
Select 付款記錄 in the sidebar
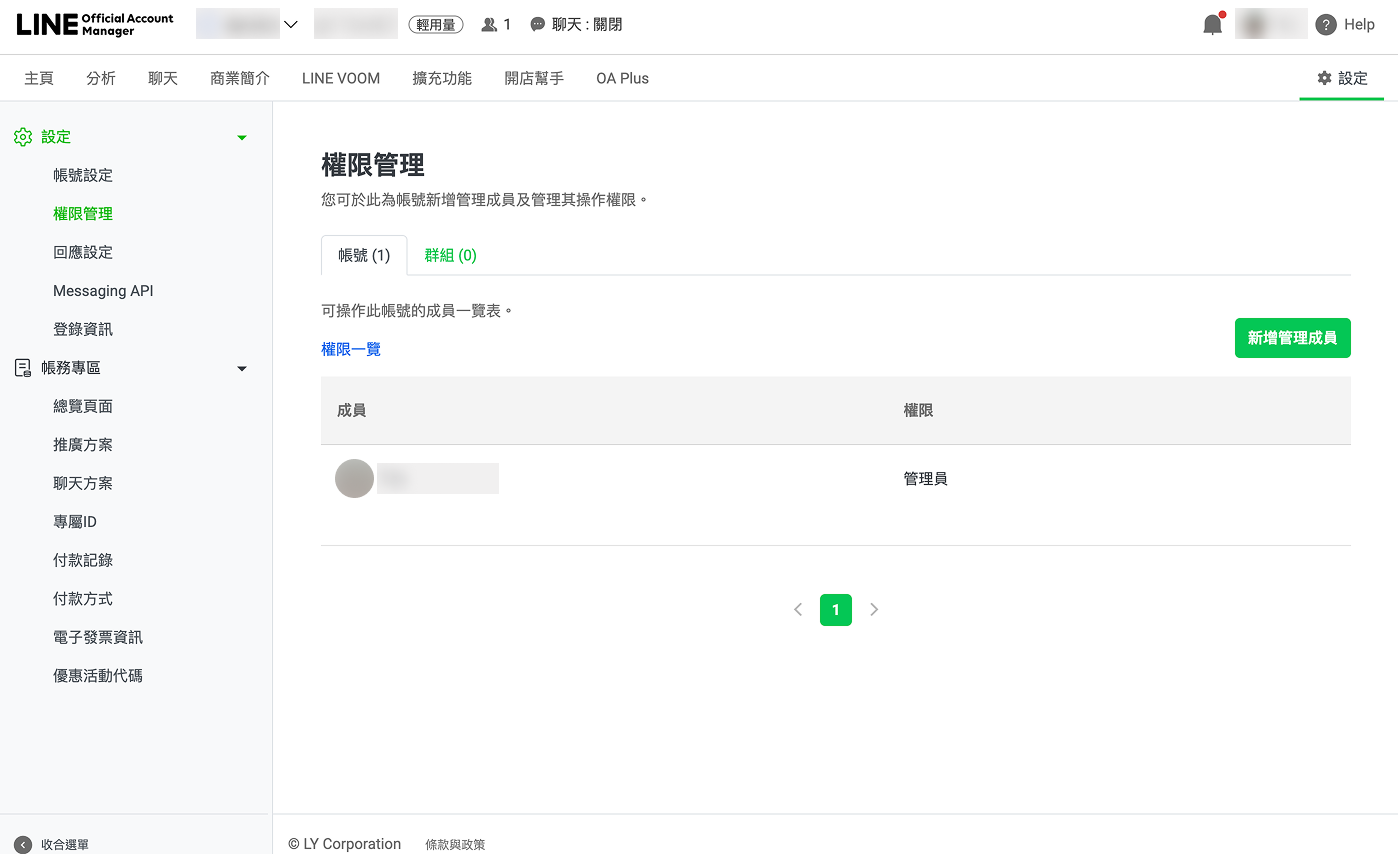(83, 560)
